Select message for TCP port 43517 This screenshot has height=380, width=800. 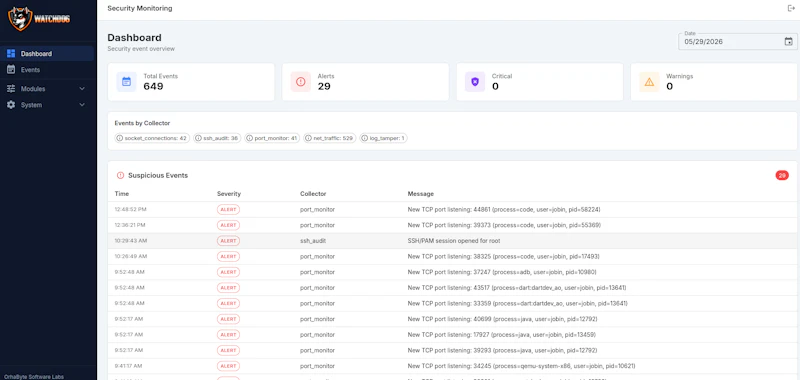pos(517,288)
